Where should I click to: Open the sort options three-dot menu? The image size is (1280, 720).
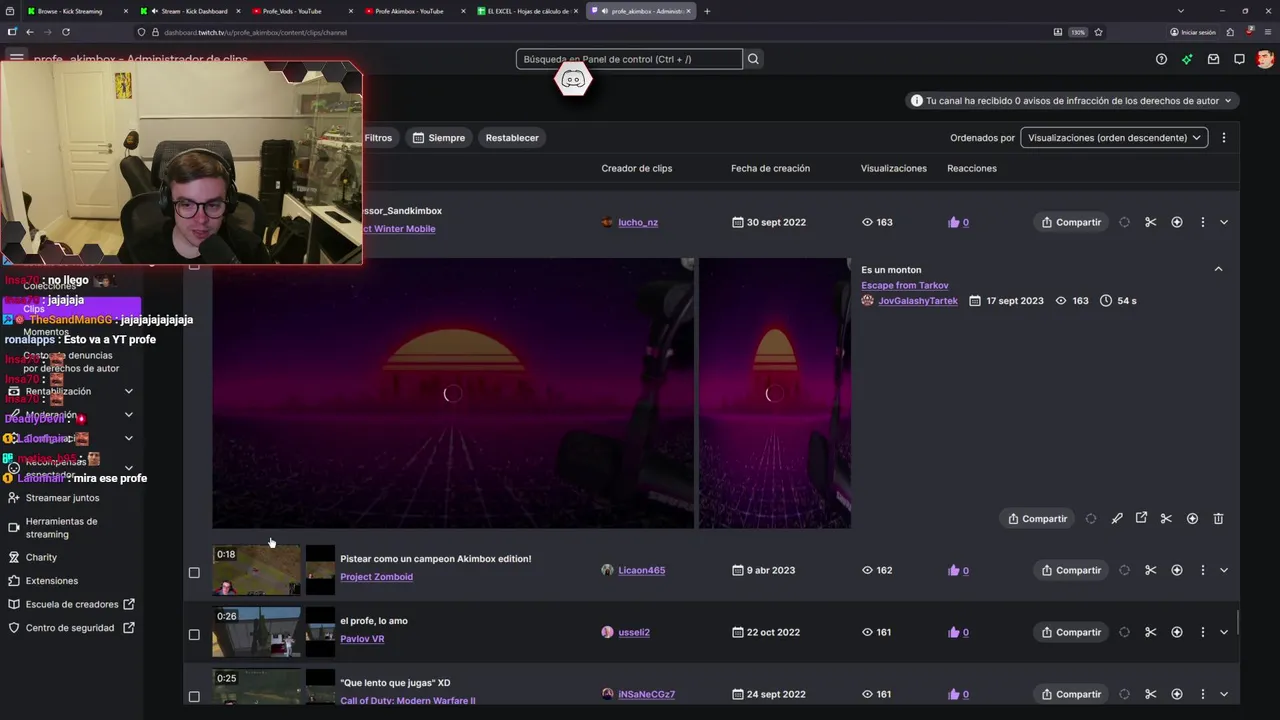click(1224, 137)
